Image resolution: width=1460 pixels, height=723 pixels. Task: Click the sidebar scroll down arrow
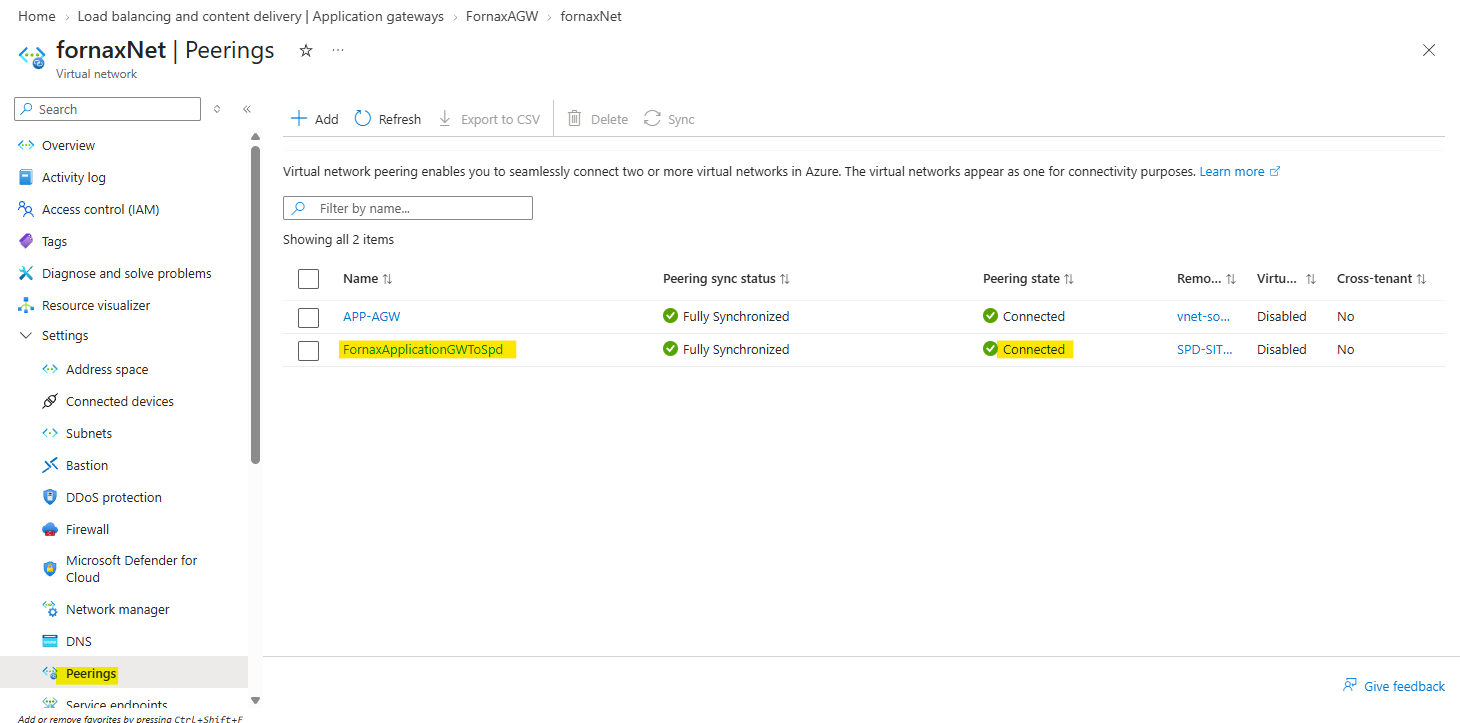(x=255, y=700)
